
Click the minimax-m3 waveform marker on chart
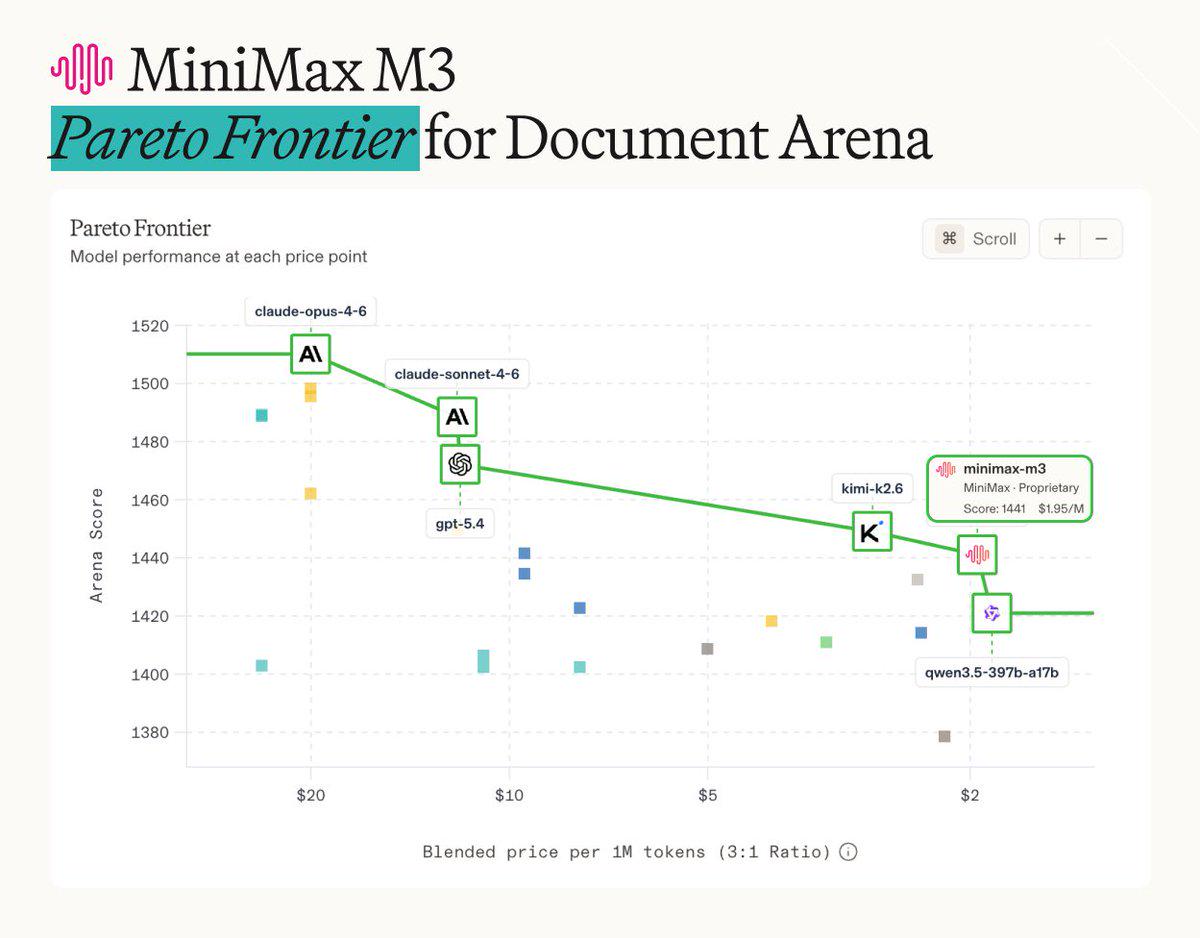[976, 554]
